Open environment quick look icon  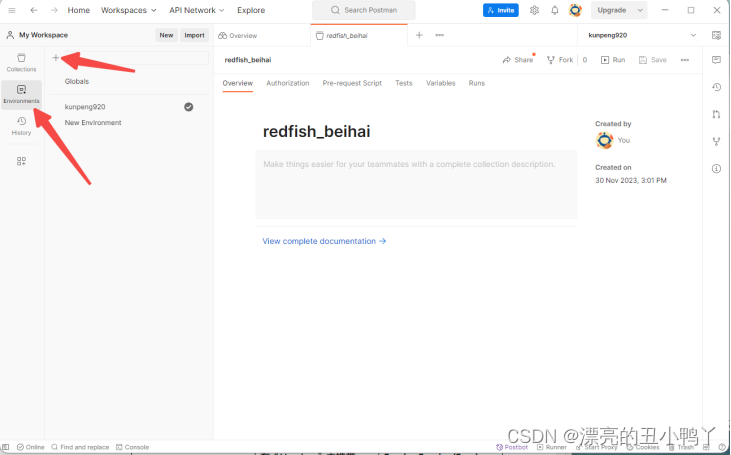tap(717, 35)
